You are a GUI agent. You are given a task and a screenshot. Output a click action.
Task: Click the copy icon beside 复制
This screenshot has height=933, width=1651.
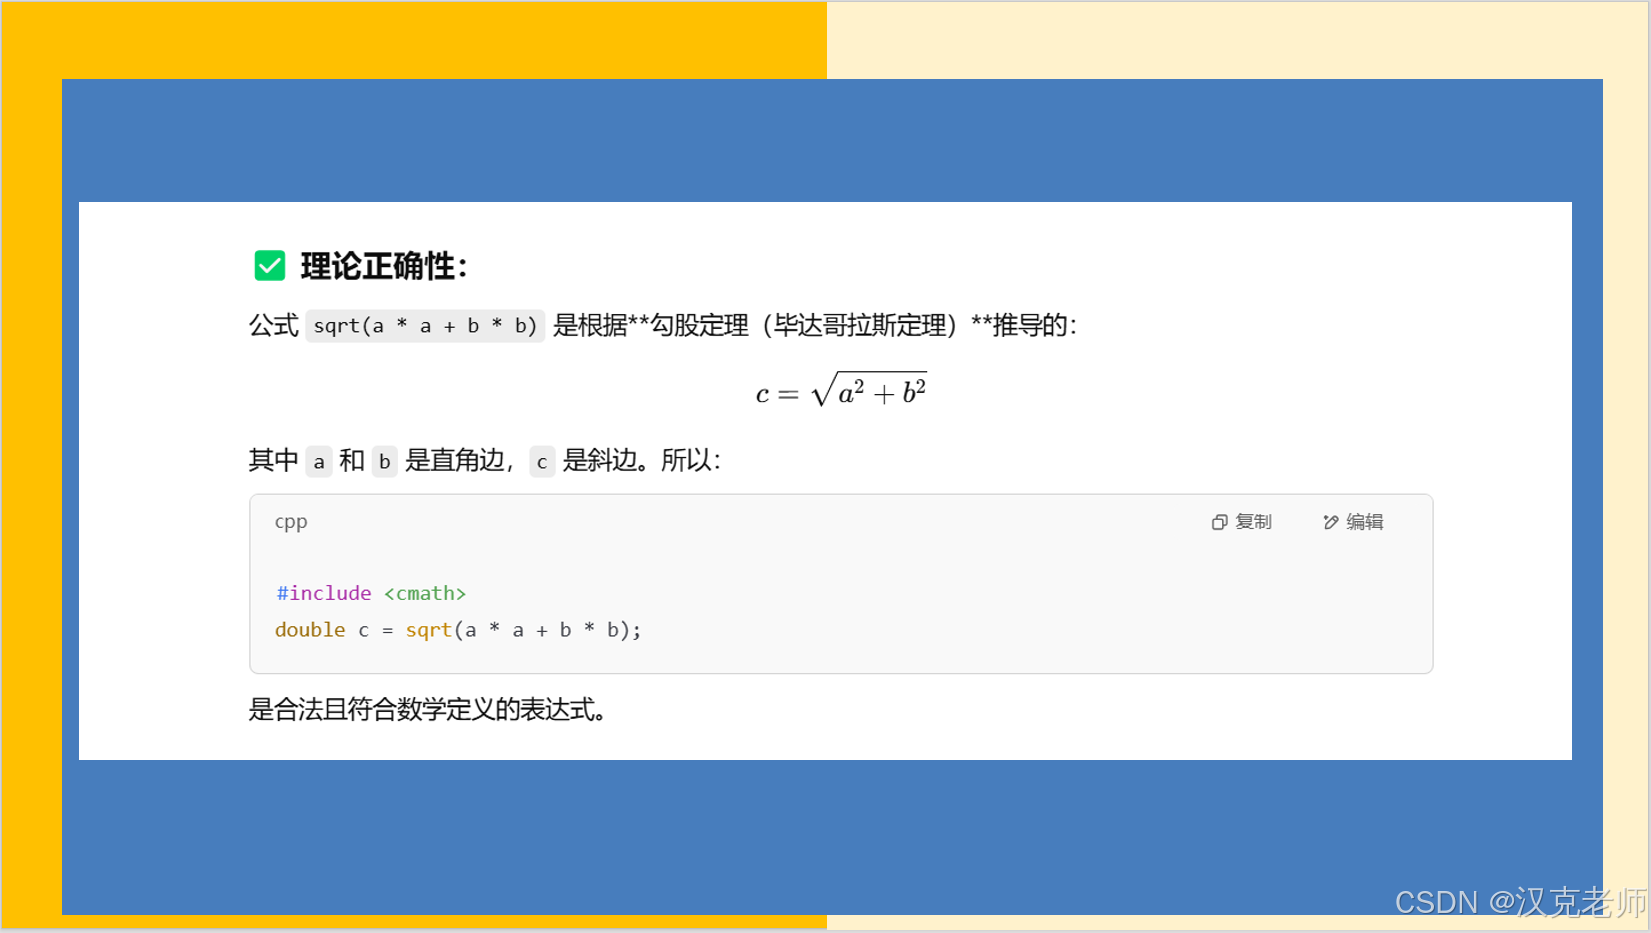pyautogui.click(x=1219, y=522)
